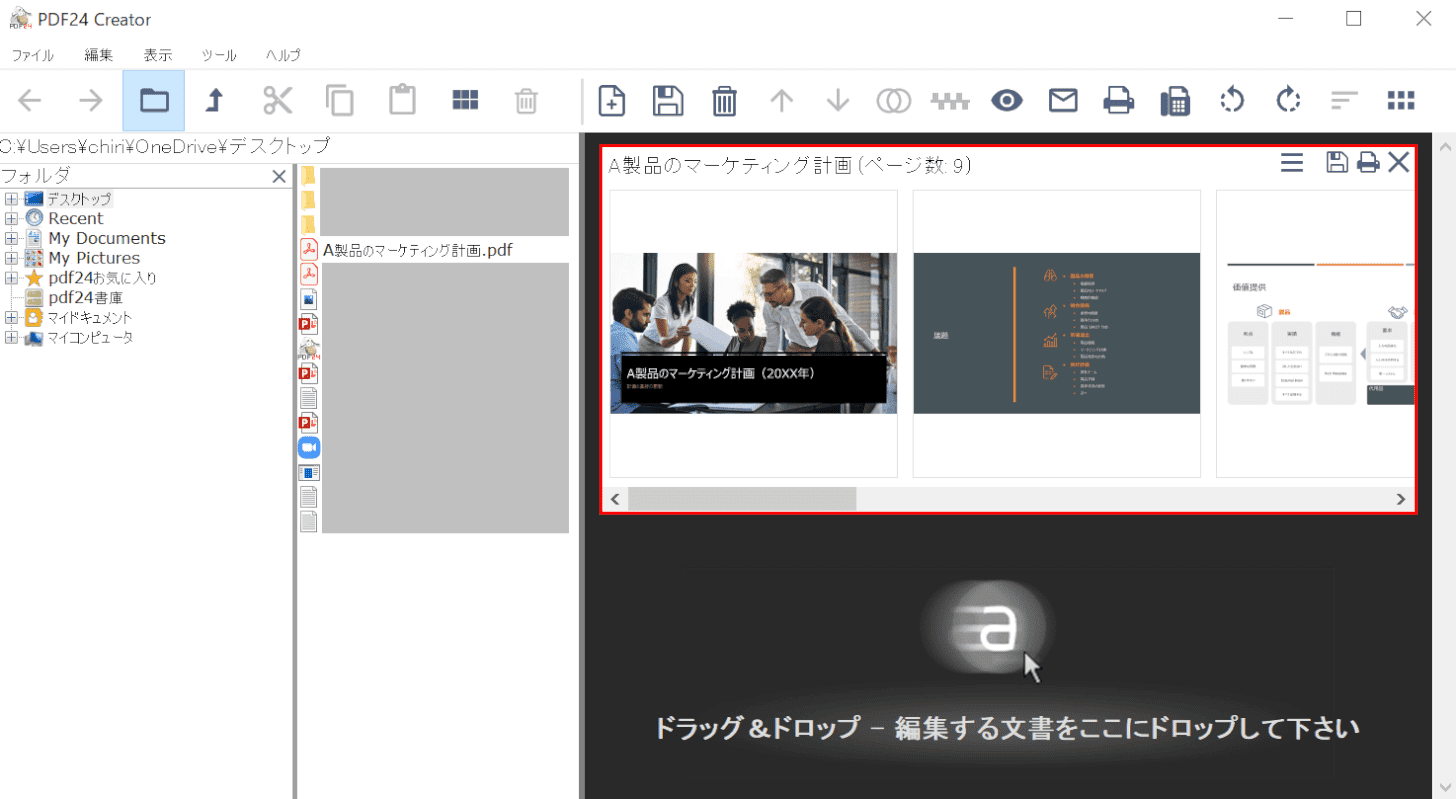The width and height of the screenshot is (1456, 799).
Task: Toggle the eye preview icon
Action: click(x=1008, y=100)
